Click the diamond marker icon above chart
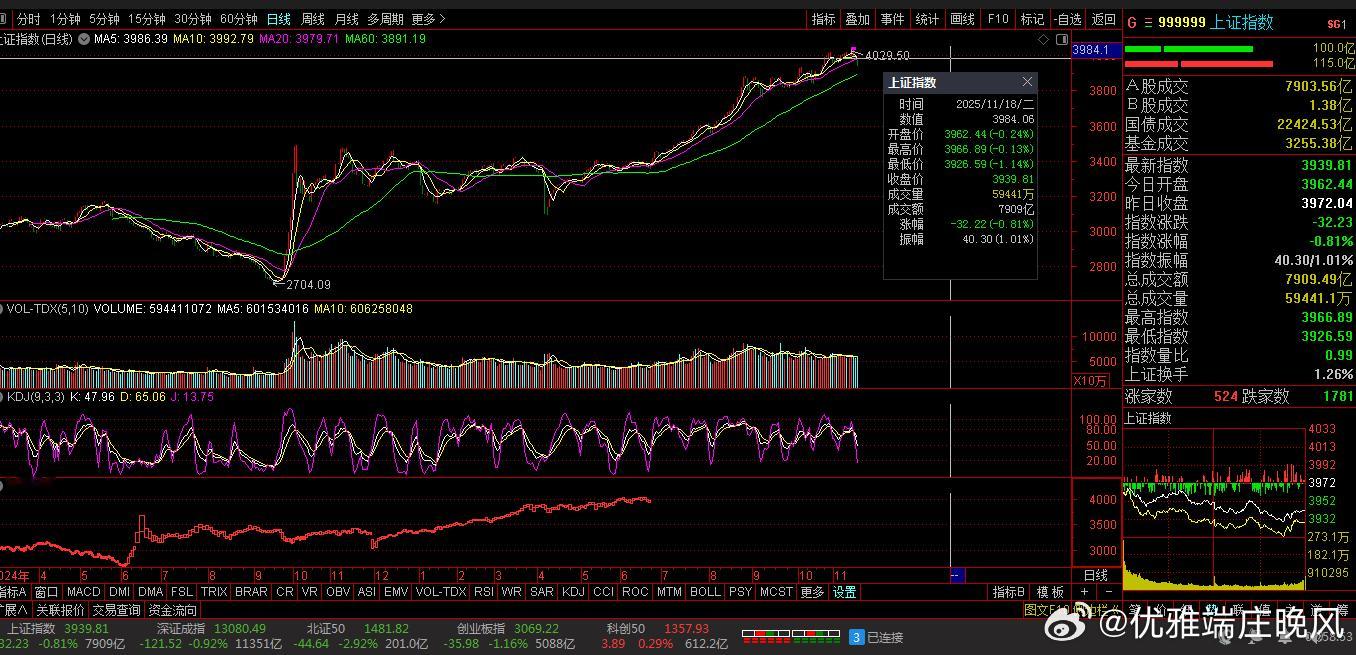 click(x=1044, y=40)
